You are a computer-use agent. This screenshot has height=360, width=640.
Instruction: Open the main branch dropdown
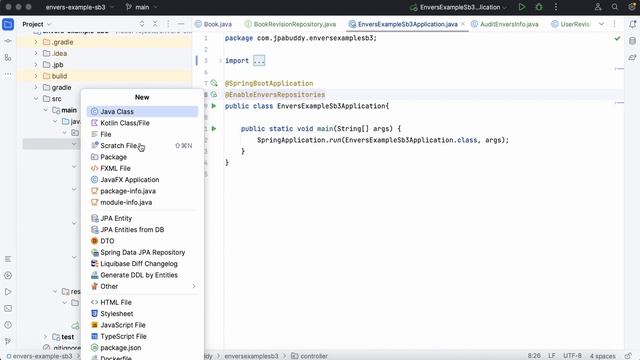[142, 7]
